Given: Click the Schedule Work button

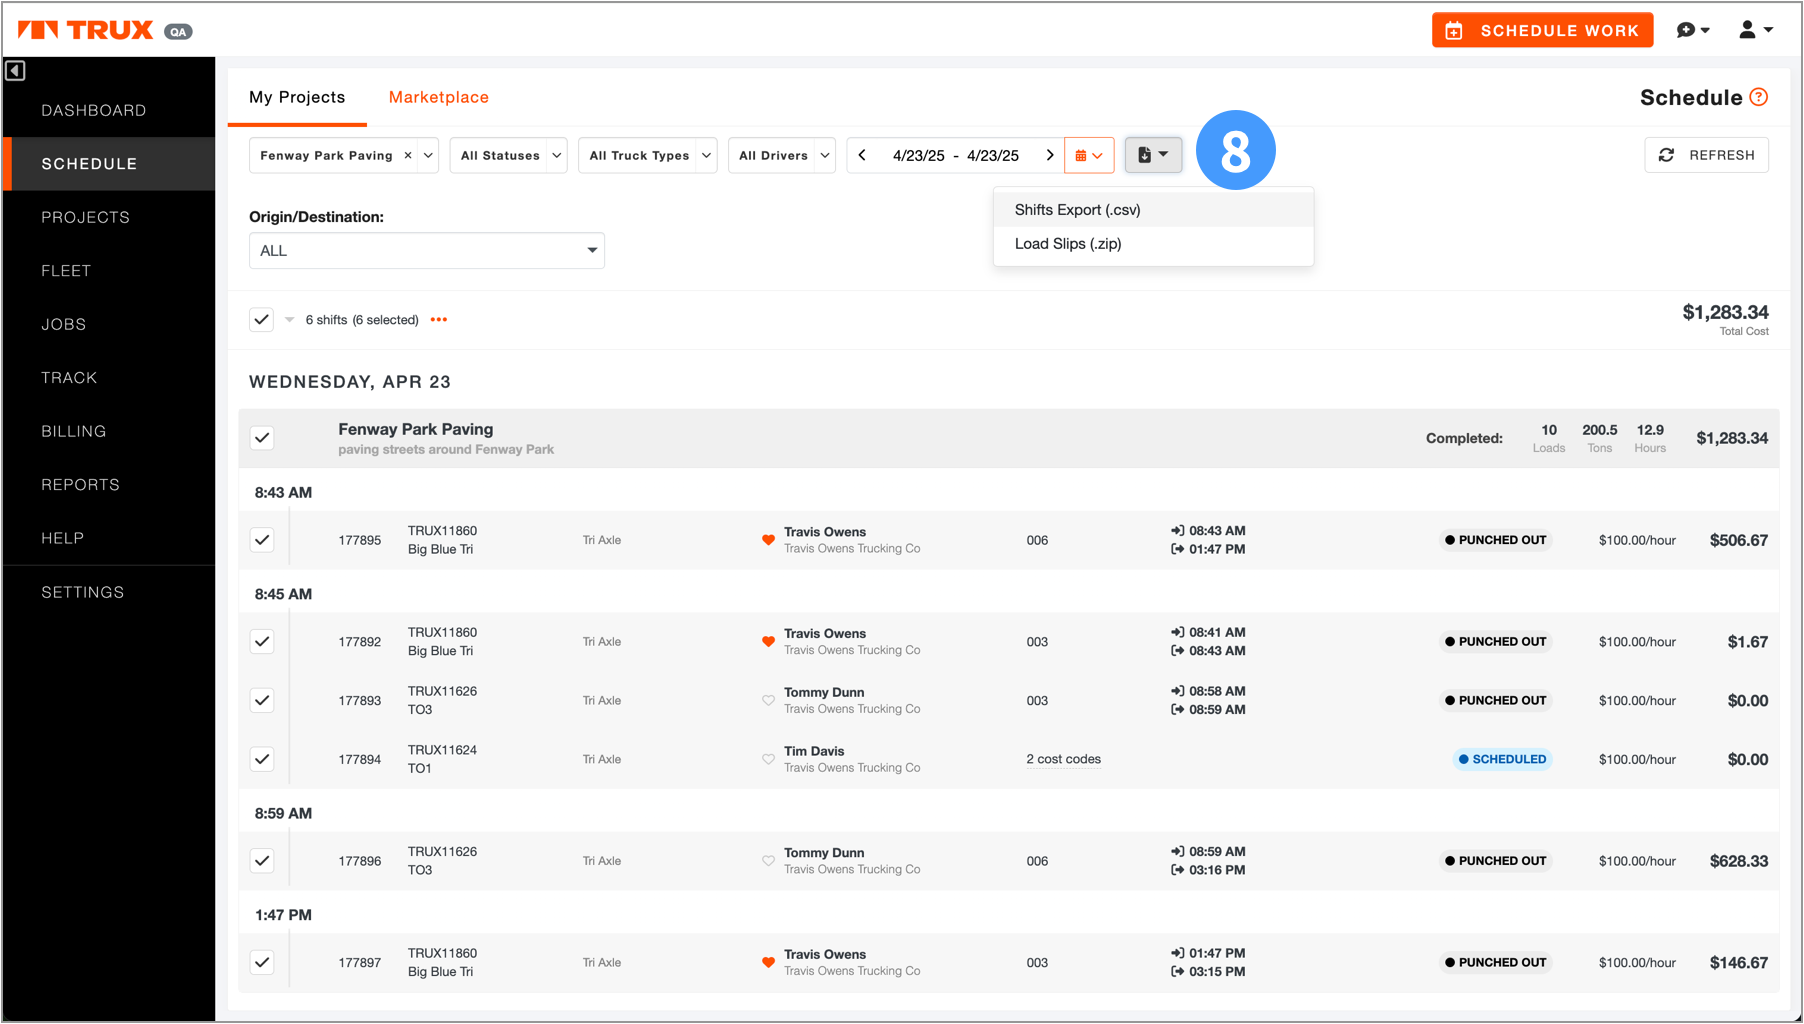Looking at the screenshot, I should 1541,30.
